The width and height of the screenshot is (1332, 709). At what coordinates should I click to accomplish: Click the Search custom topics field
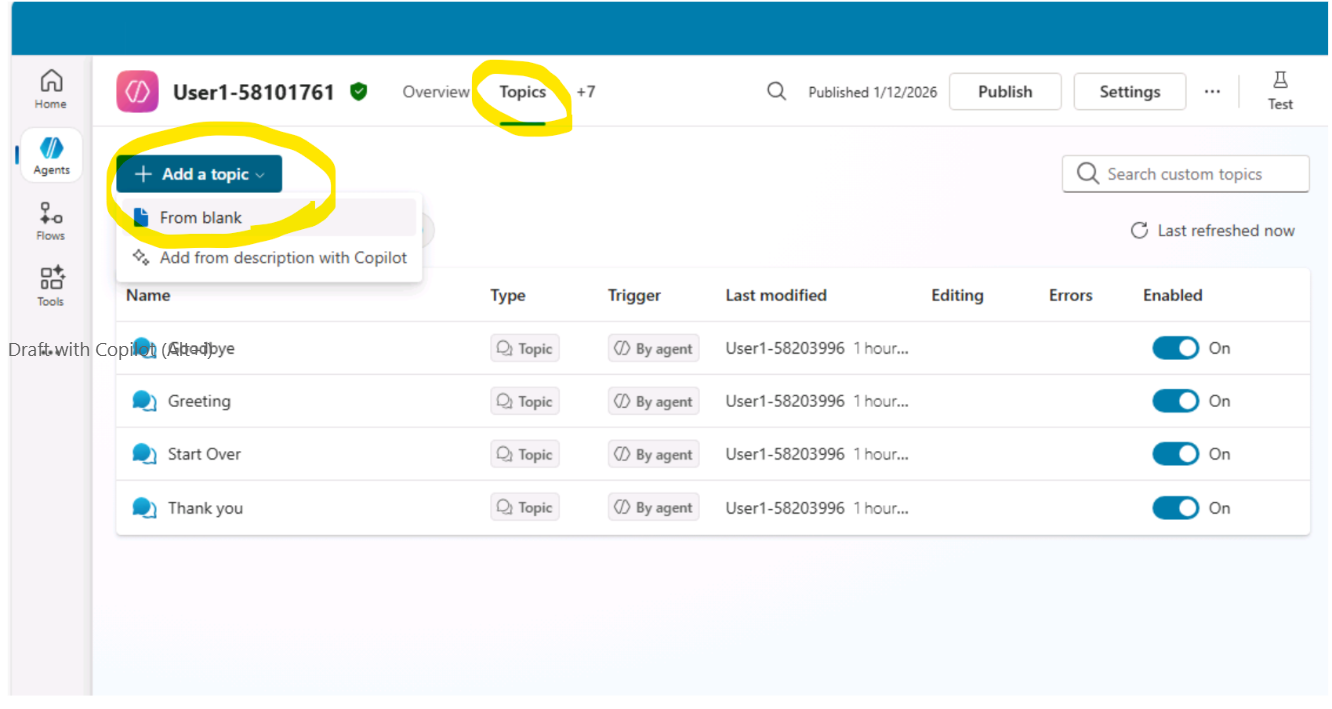coord(1186,174)
